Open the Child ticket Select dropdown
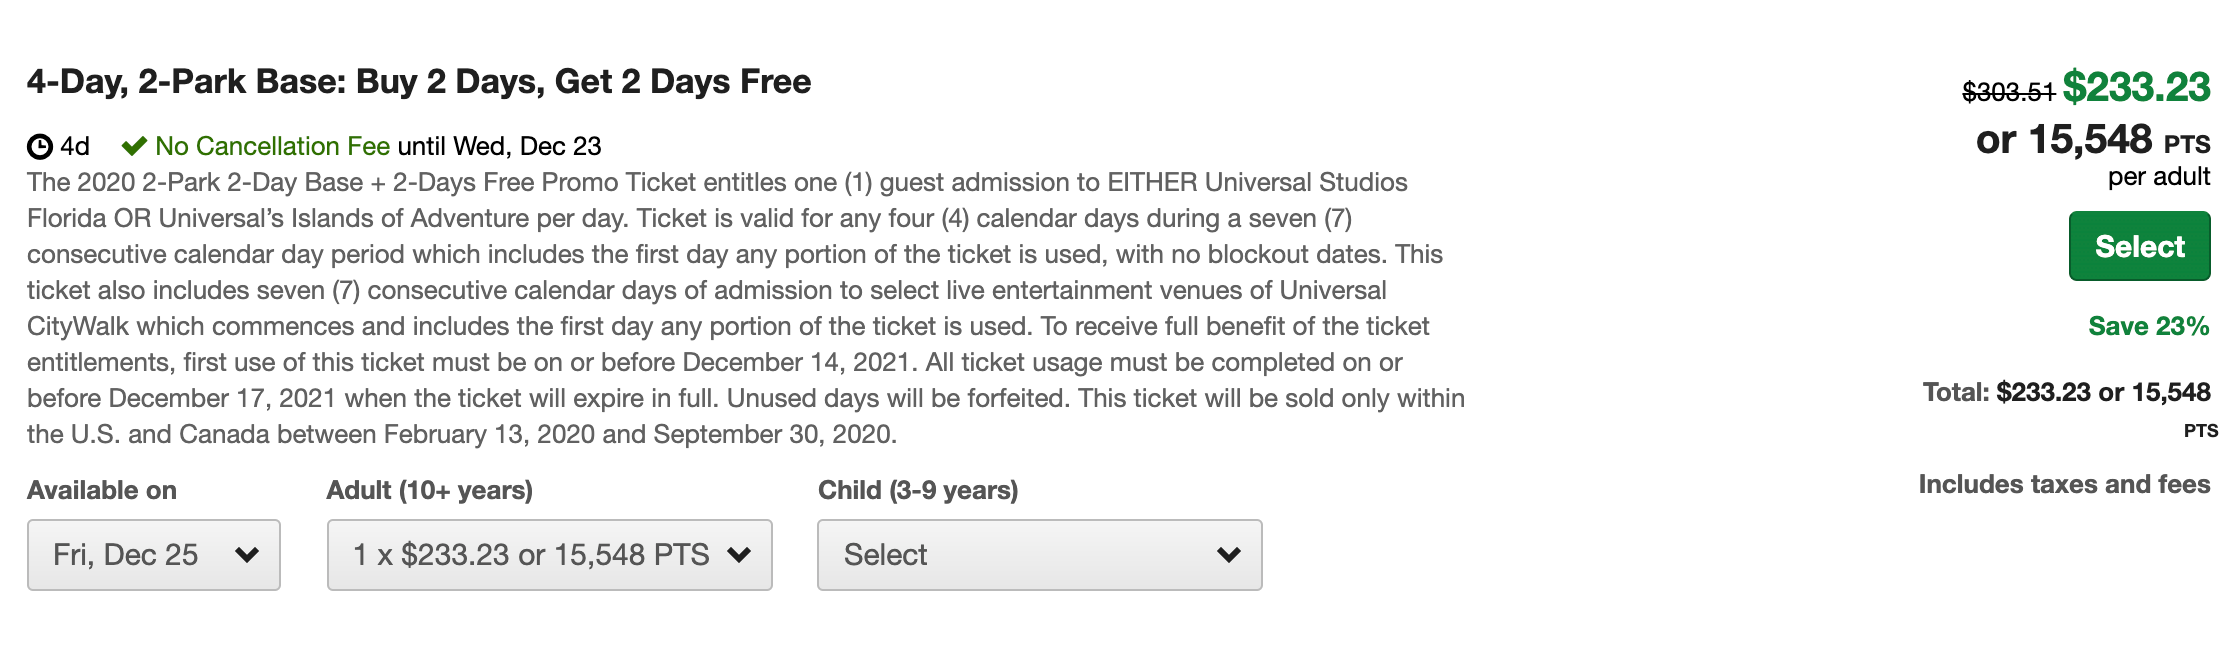Image resolution: width=2229 pixels, height=646 pixels. 1039,554
